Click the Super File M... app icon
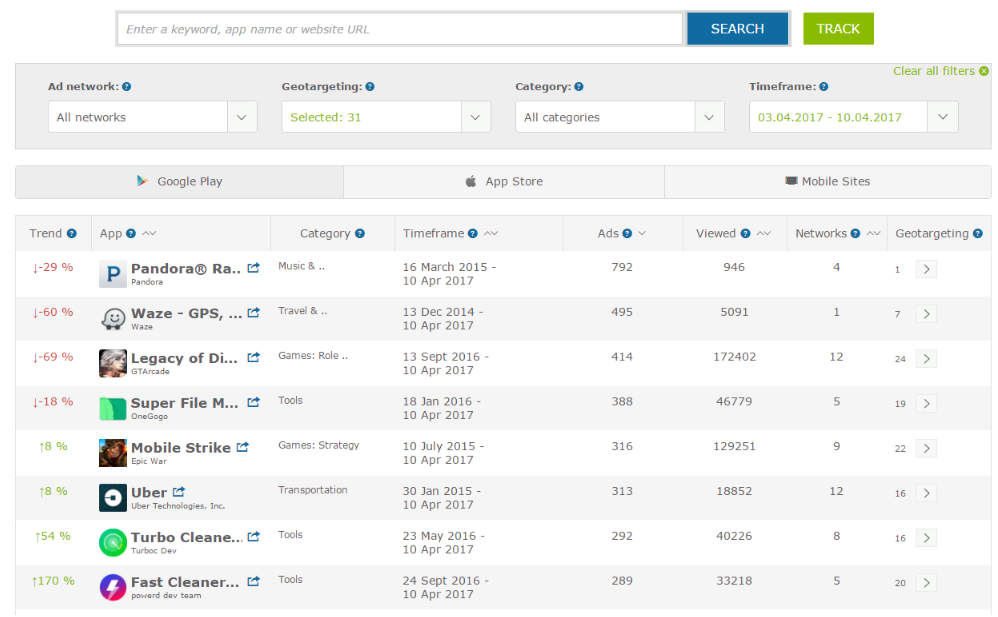Image resolution: width=998 pixels, height=617 pixels. click(113, 409)
